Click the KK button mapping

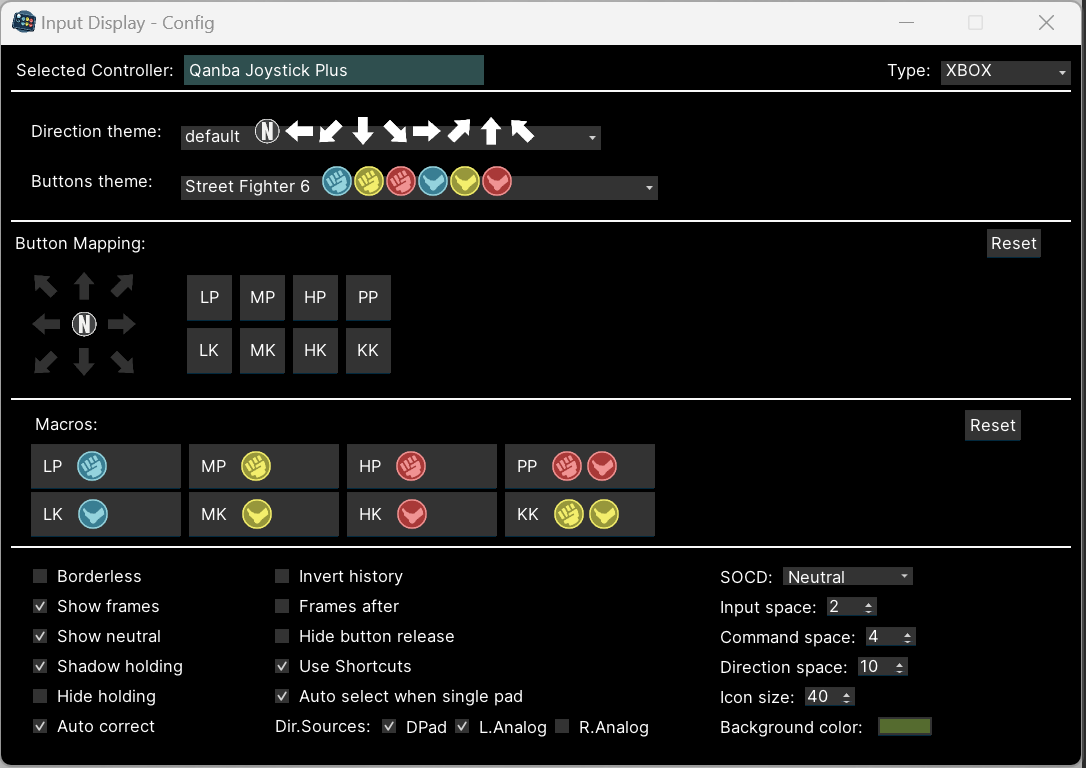click(368, 350)
